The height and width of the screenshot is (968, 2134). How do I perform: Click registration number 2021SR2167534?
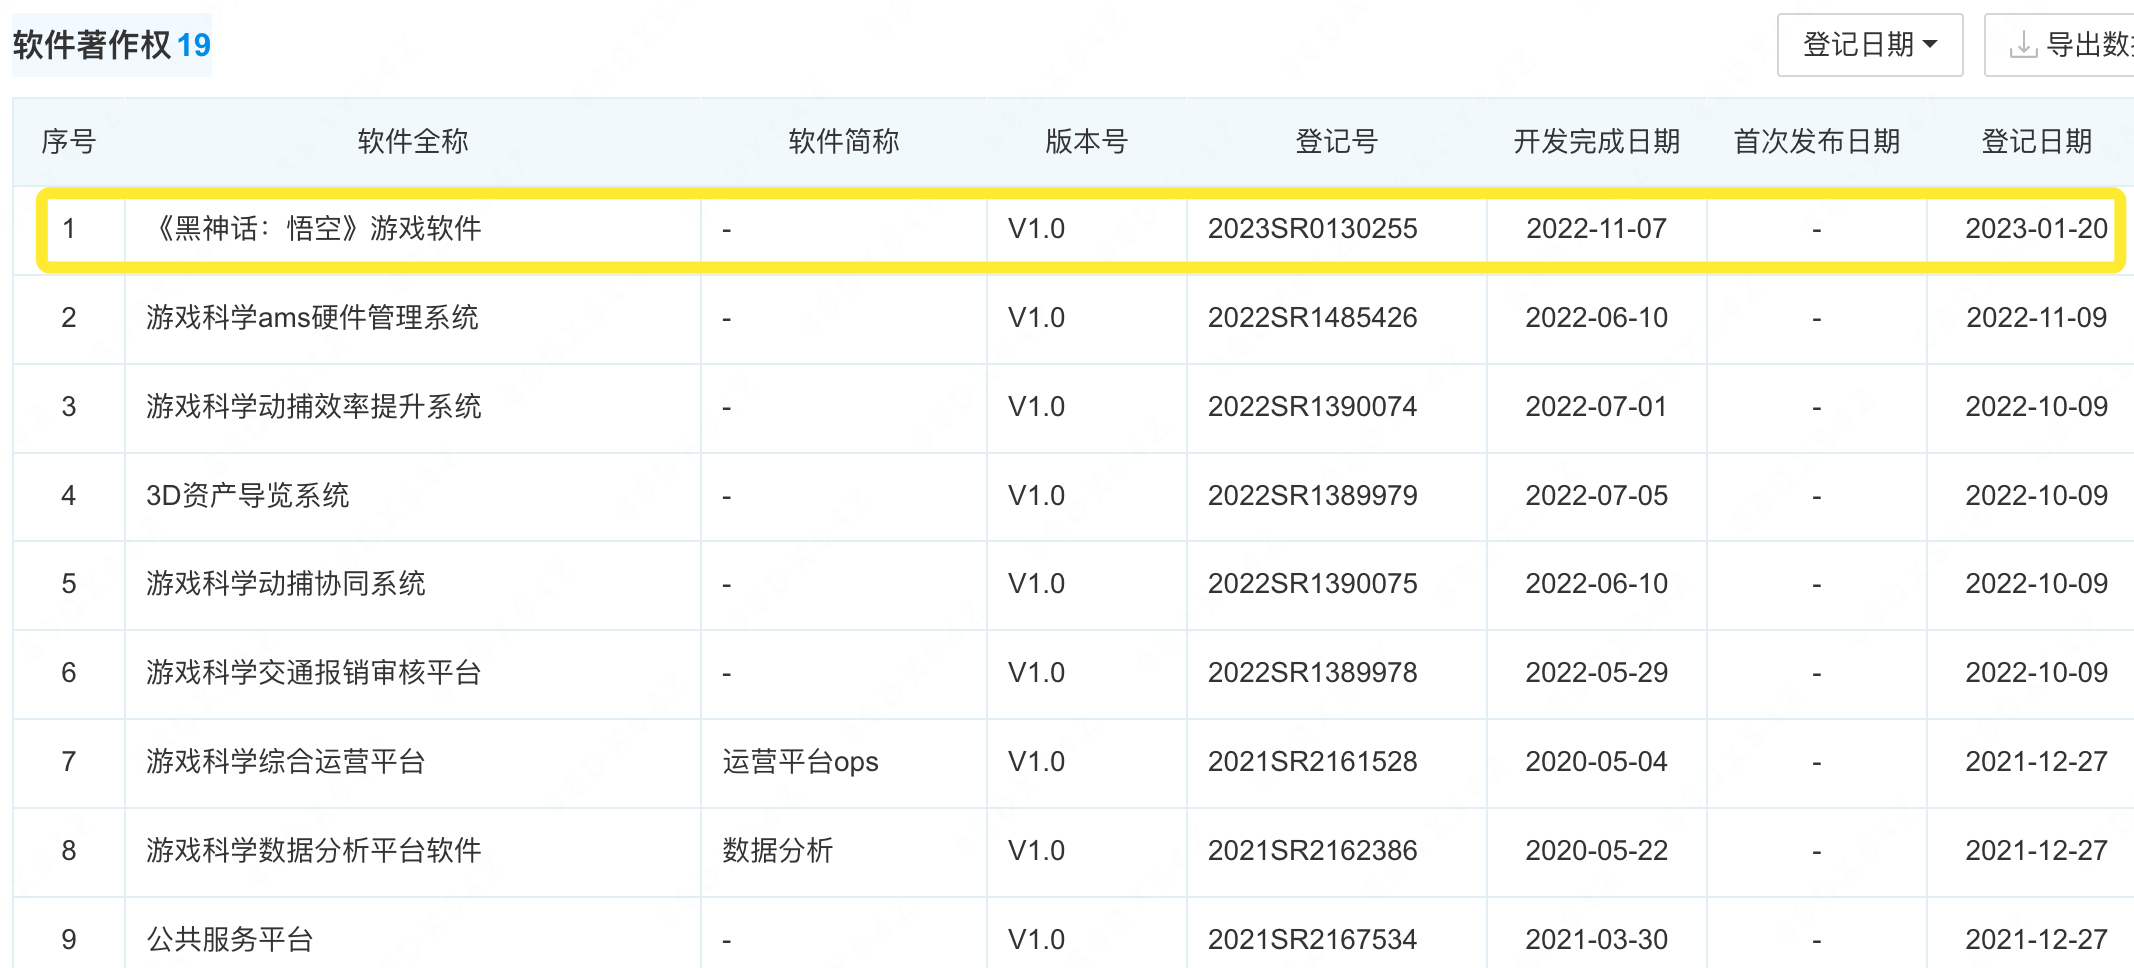1313,940
